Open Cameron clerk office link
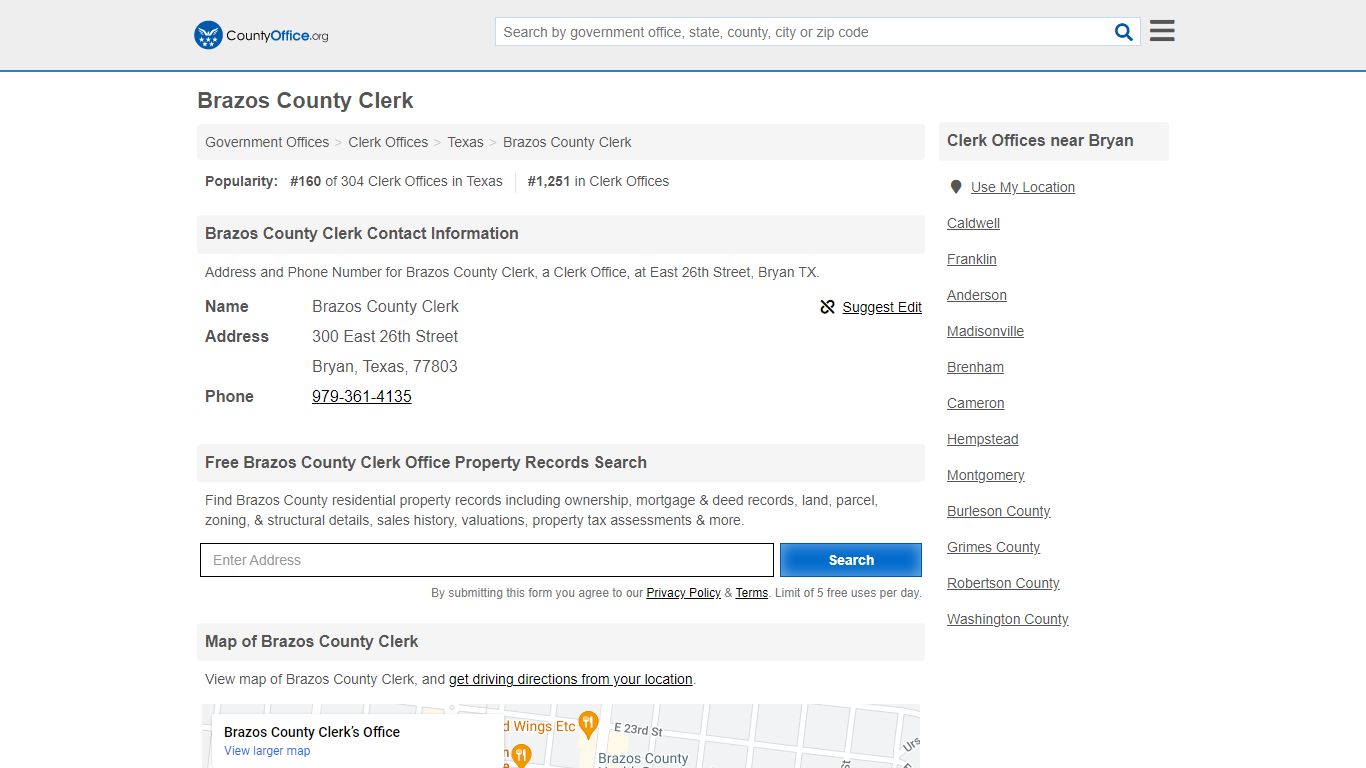This screenshot has height=768, width=1366. click(x=976, y=403)
